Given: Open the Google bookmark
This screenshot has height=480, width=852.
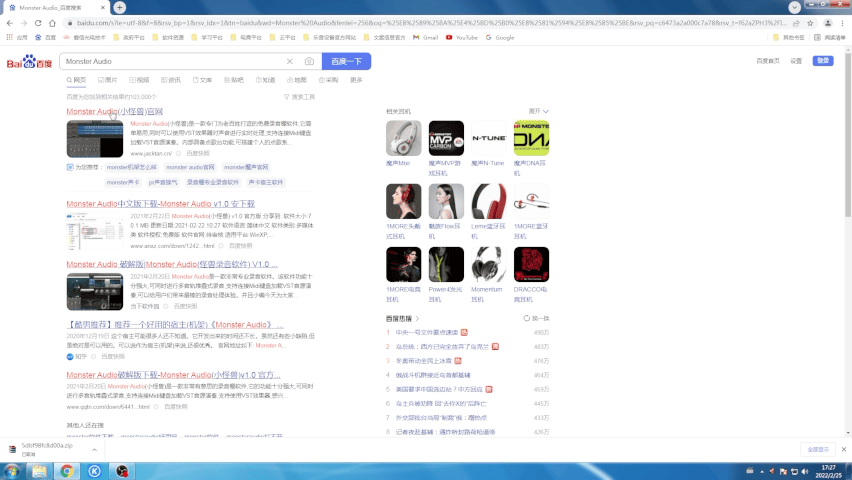Looking at the screenshot, I should (500, 38).
